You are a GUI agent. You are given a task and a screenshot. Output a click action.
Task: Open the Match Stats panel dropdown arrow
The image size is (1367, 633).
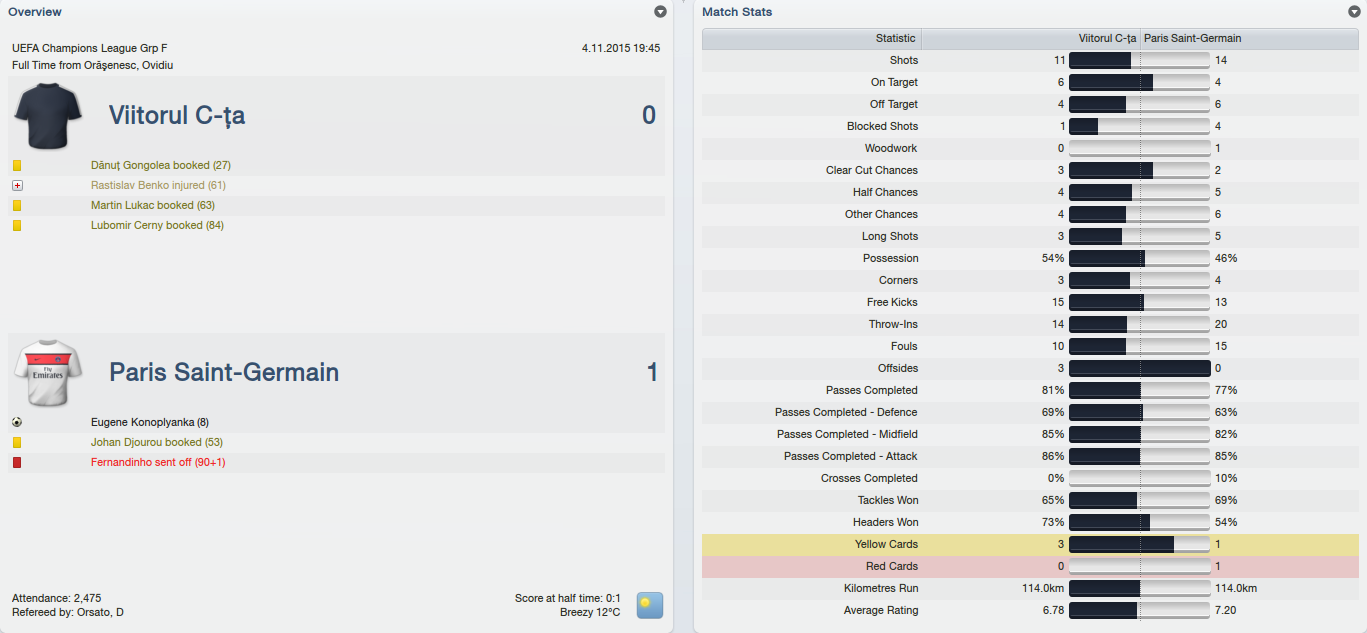coord(1354,12)
